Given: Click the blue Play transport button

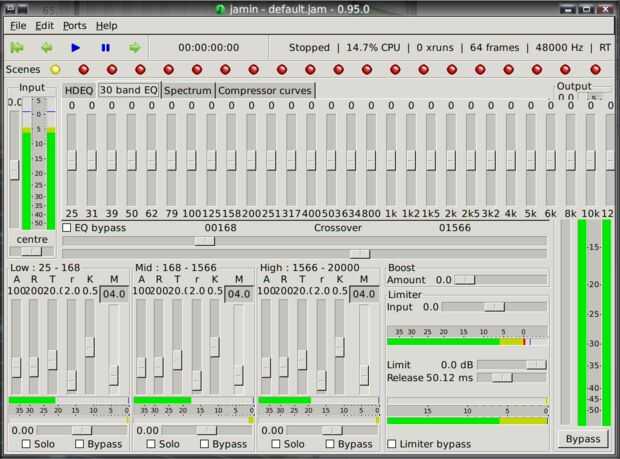Looking at the screenshot, I should 75,47.
